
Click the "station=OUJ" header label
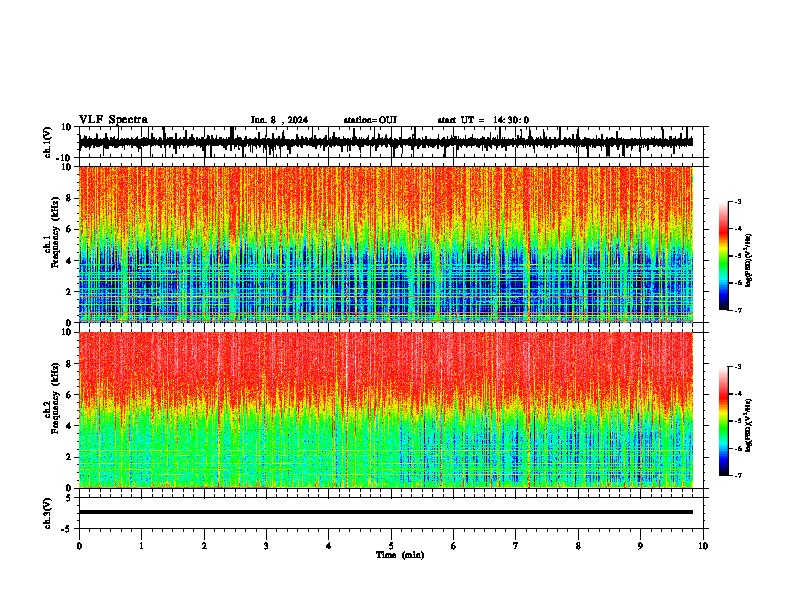point(370,120)
